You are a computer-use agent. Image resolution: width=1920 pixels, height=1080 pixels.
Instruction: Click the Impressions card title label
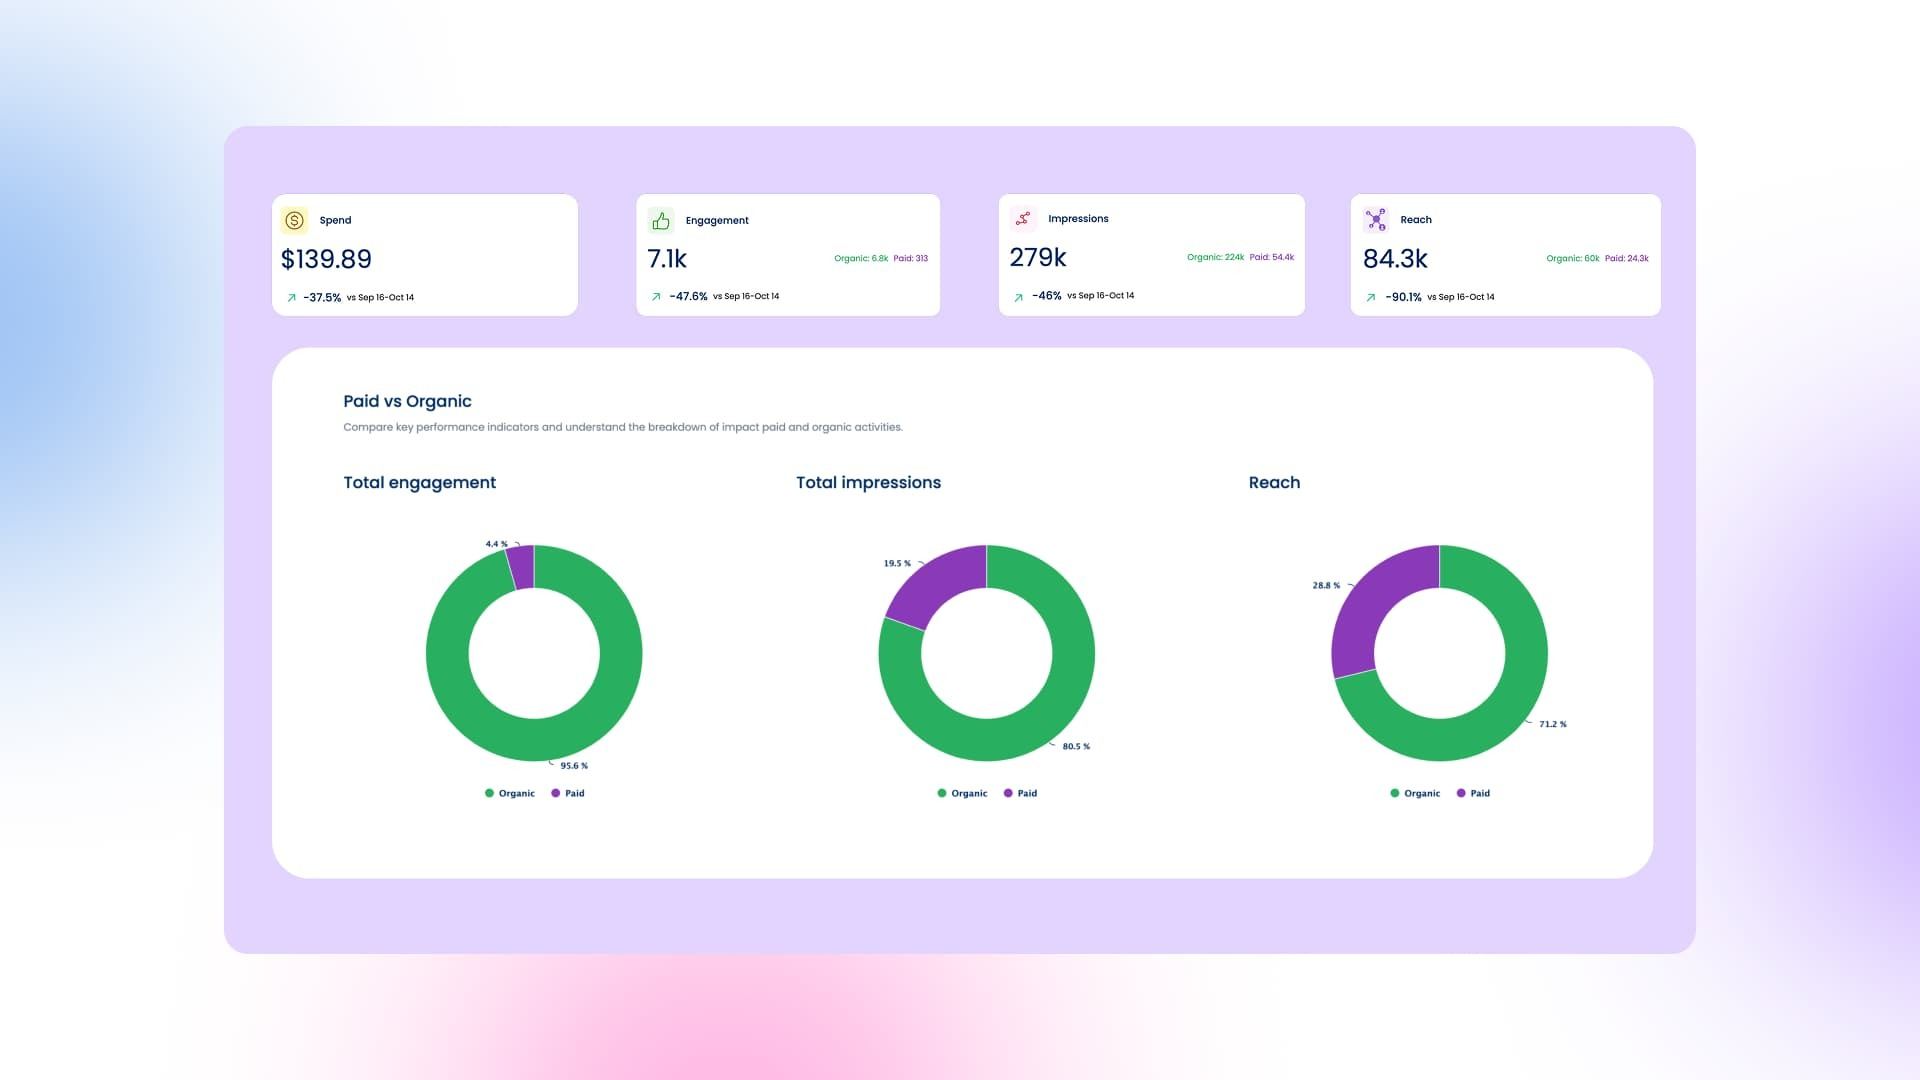[x=1078, y=219]
